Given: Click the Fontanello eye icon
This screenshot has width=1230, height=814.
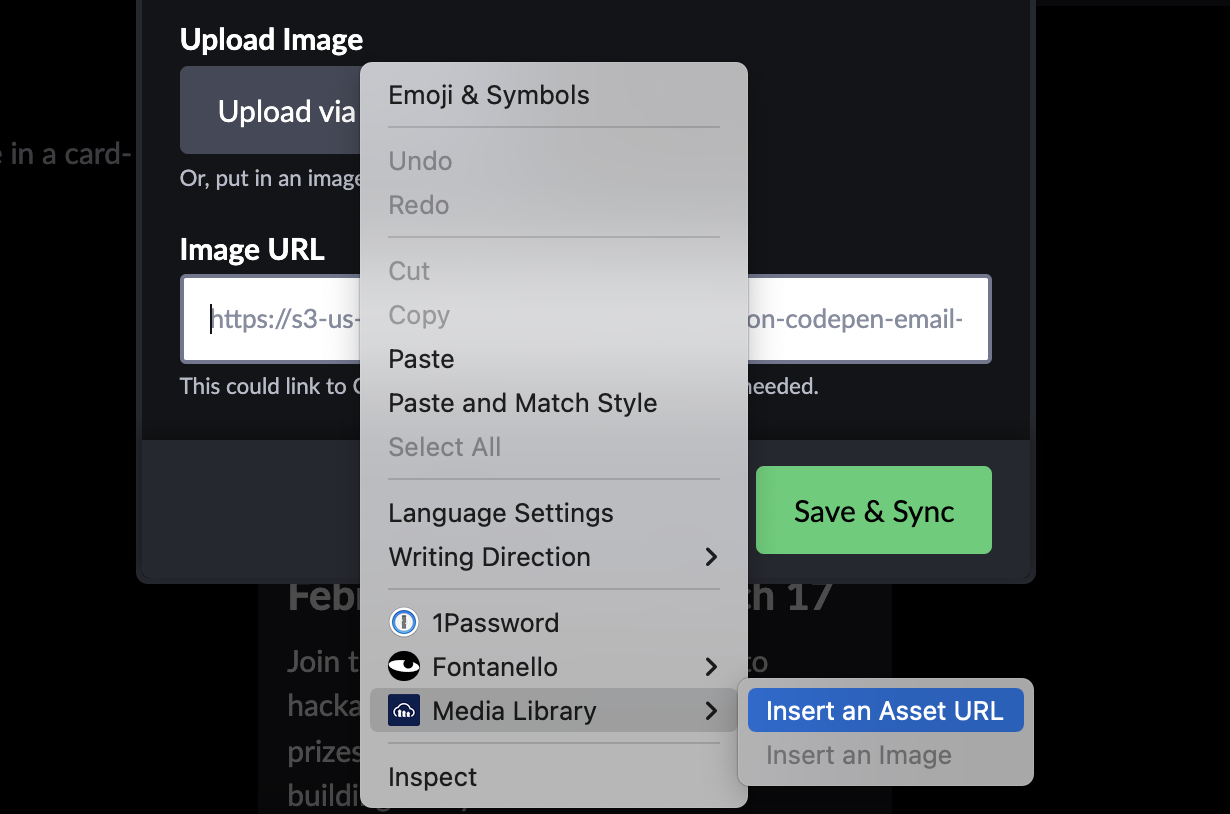Looking at the screenshot, I should point(404,667).
